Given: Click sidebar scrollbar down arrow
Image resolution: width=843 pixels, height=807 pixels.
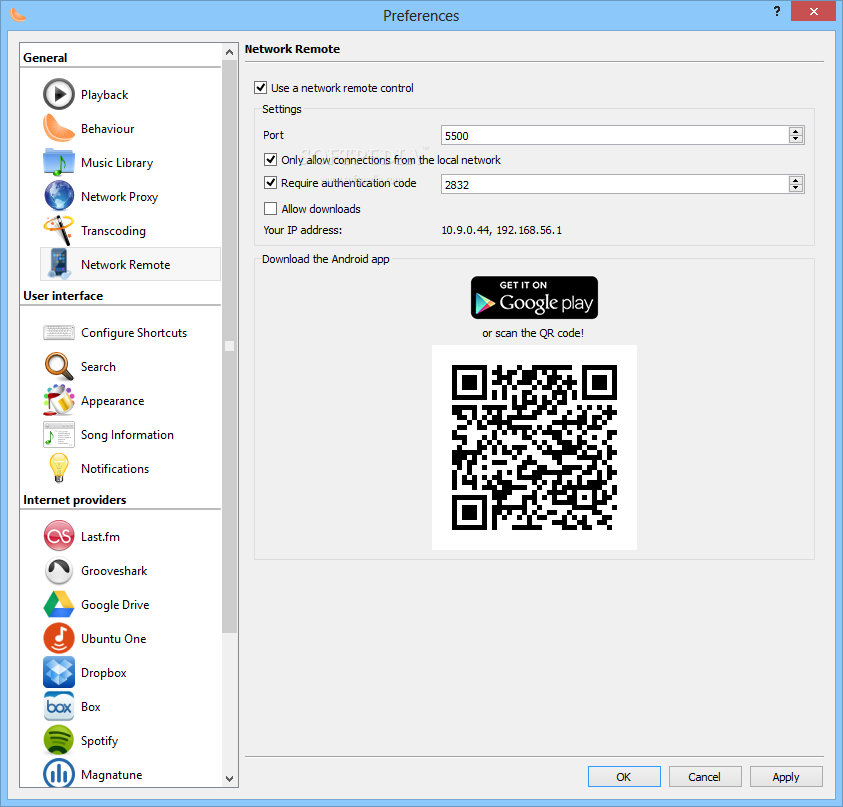Looking at the screenshot, I should pos(230,778).
